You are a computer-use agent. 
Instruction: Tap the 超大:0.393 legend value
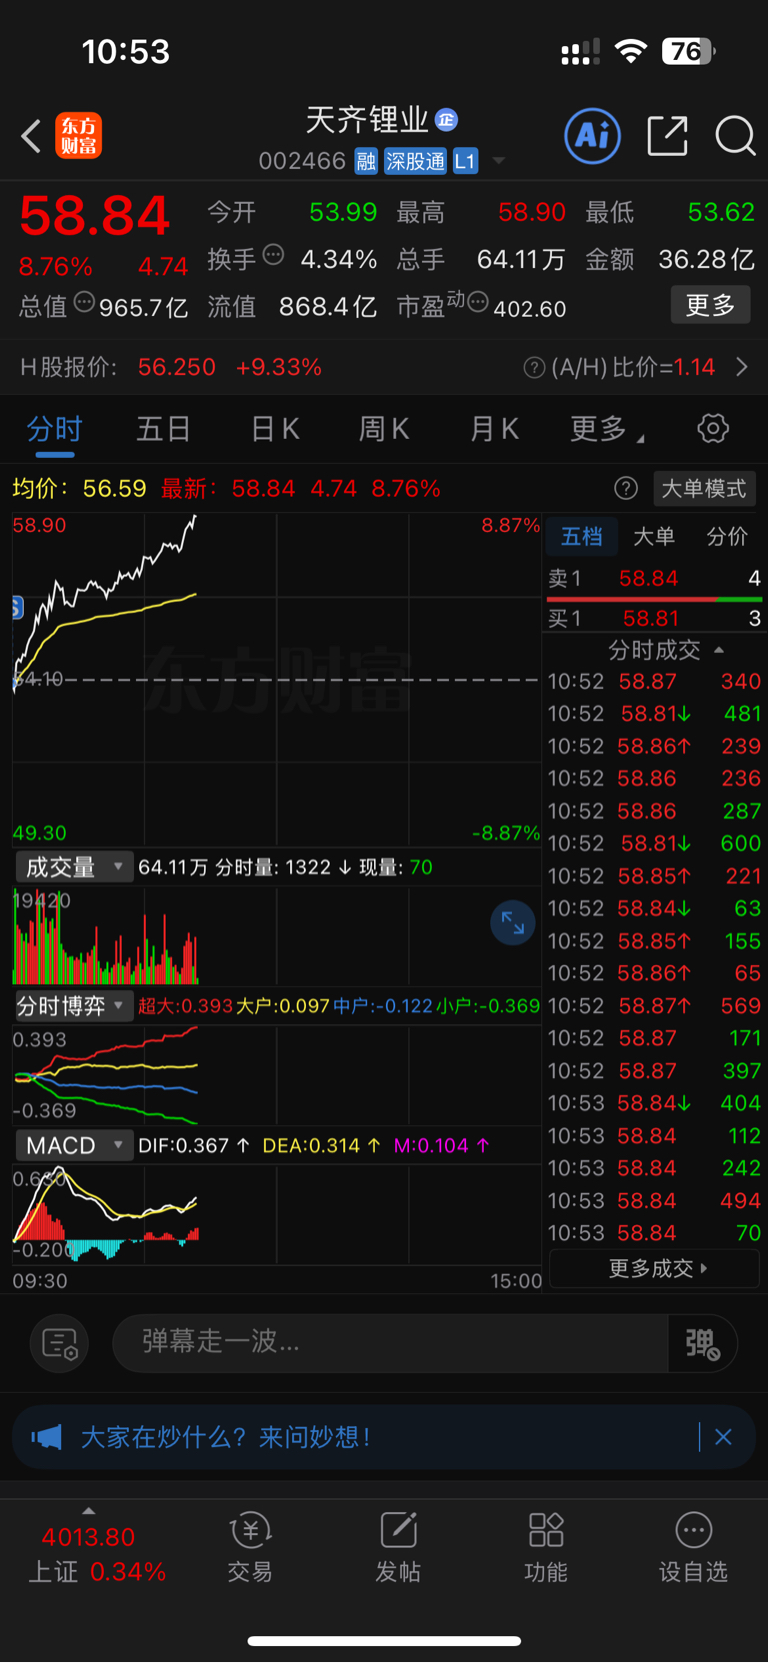pos(185,1006)
